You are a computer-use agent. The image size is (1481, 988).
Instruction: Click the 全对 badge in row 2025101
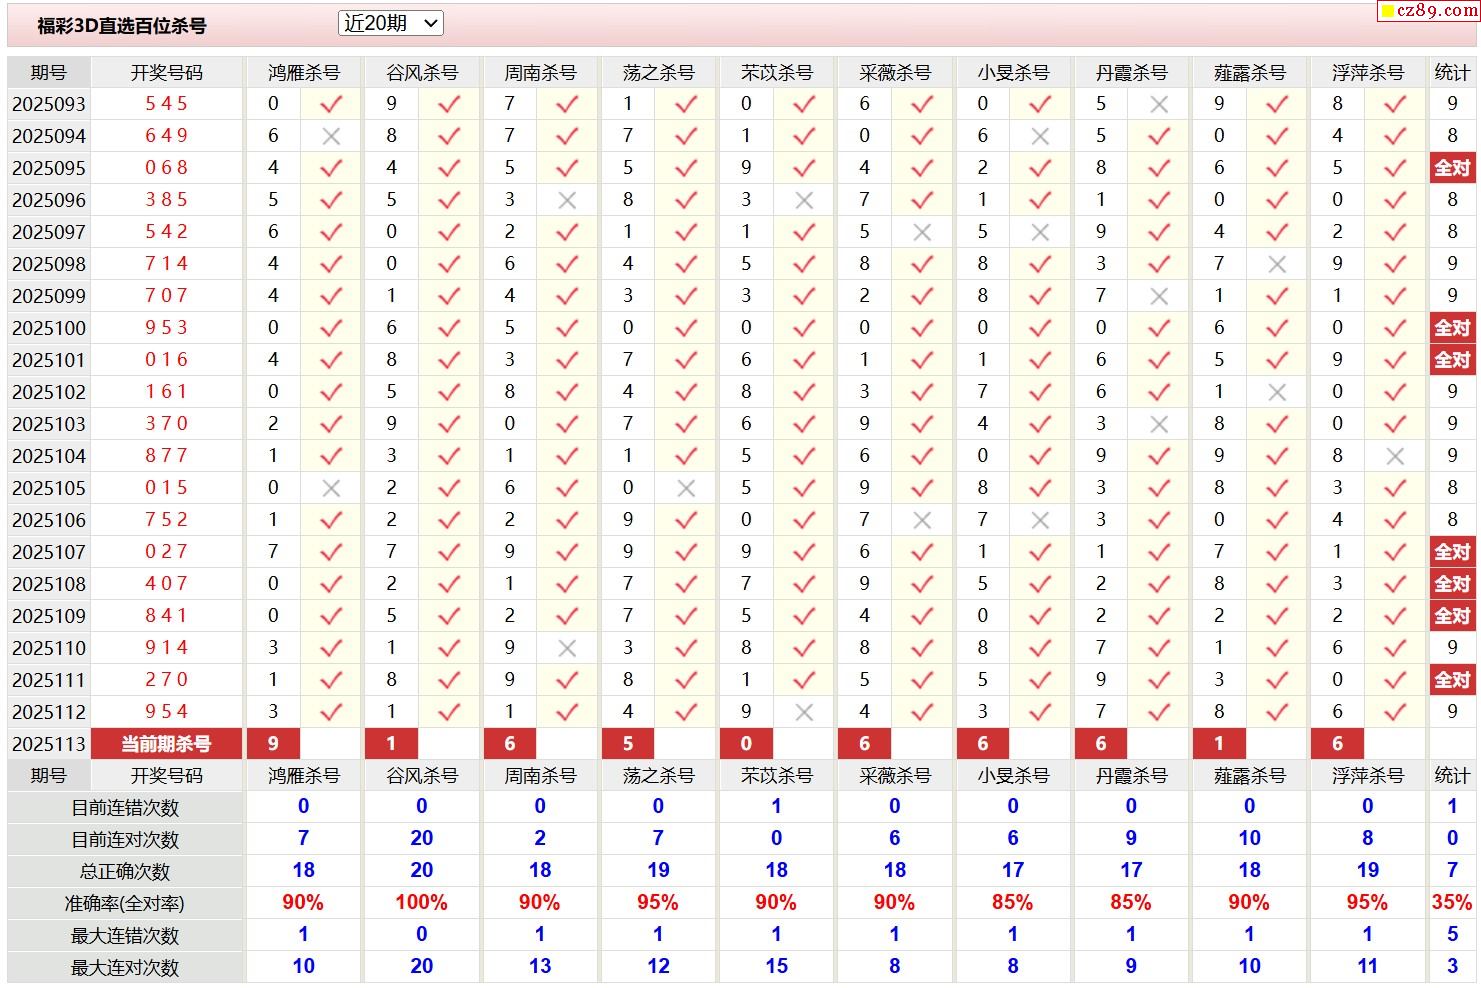[x=1452, y=360]
